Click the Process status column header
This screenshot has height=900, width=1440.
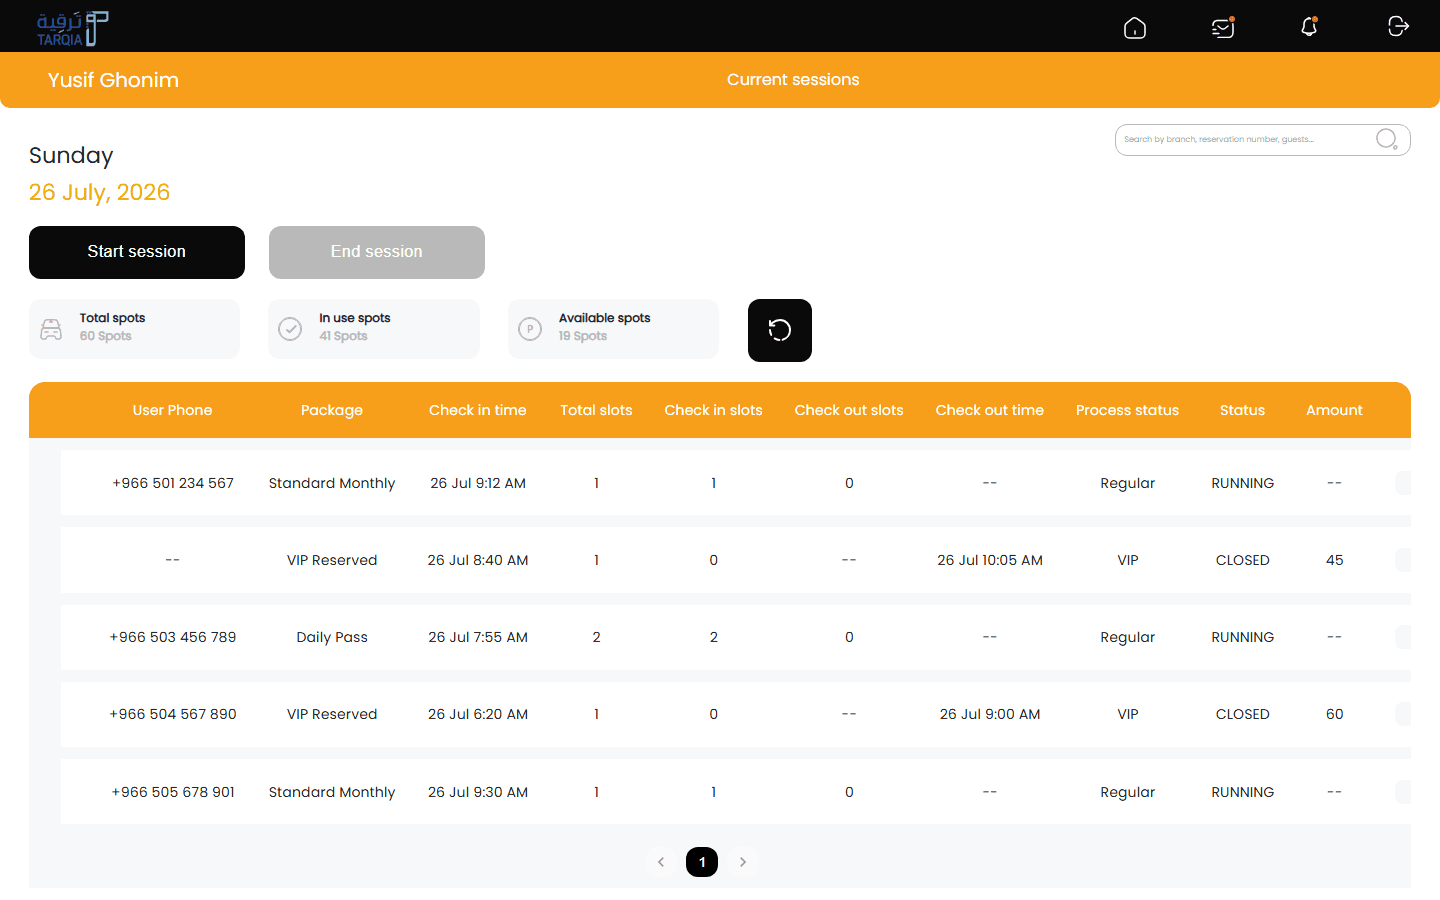[1128, 410]
